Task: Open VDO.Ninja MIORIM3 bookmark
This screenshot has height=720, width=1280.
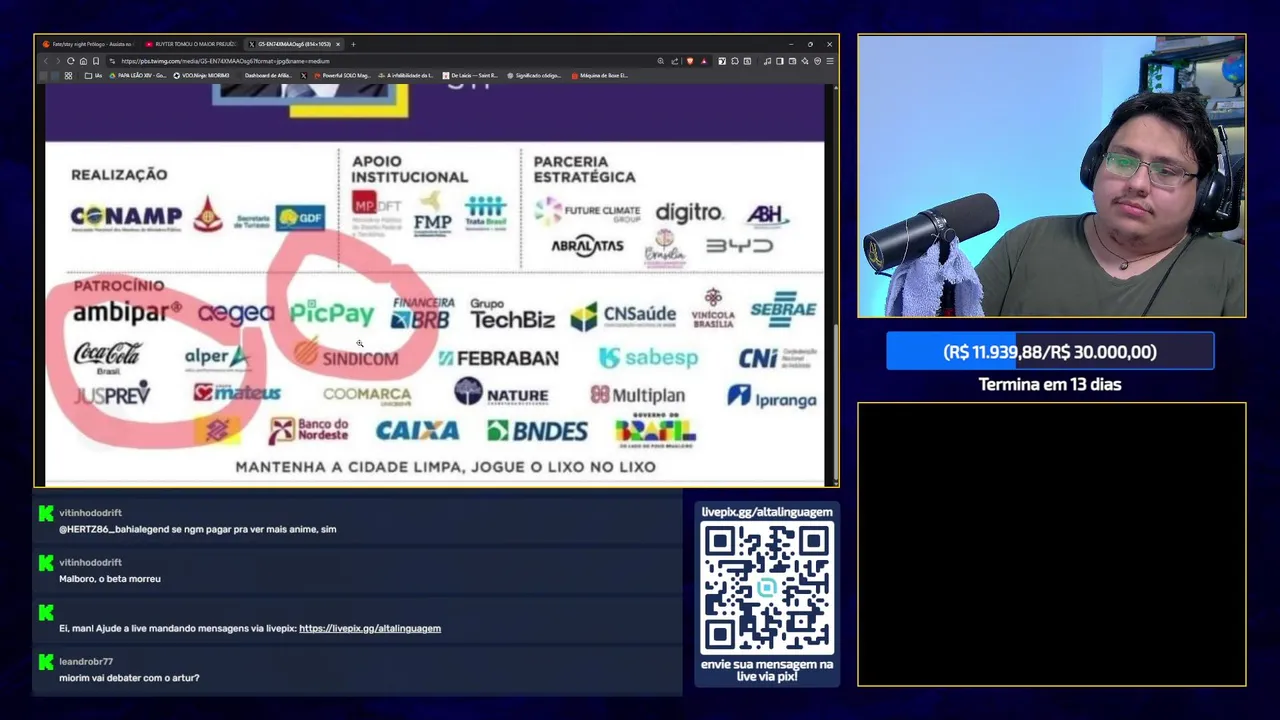Action: click(x=202, y=75)
